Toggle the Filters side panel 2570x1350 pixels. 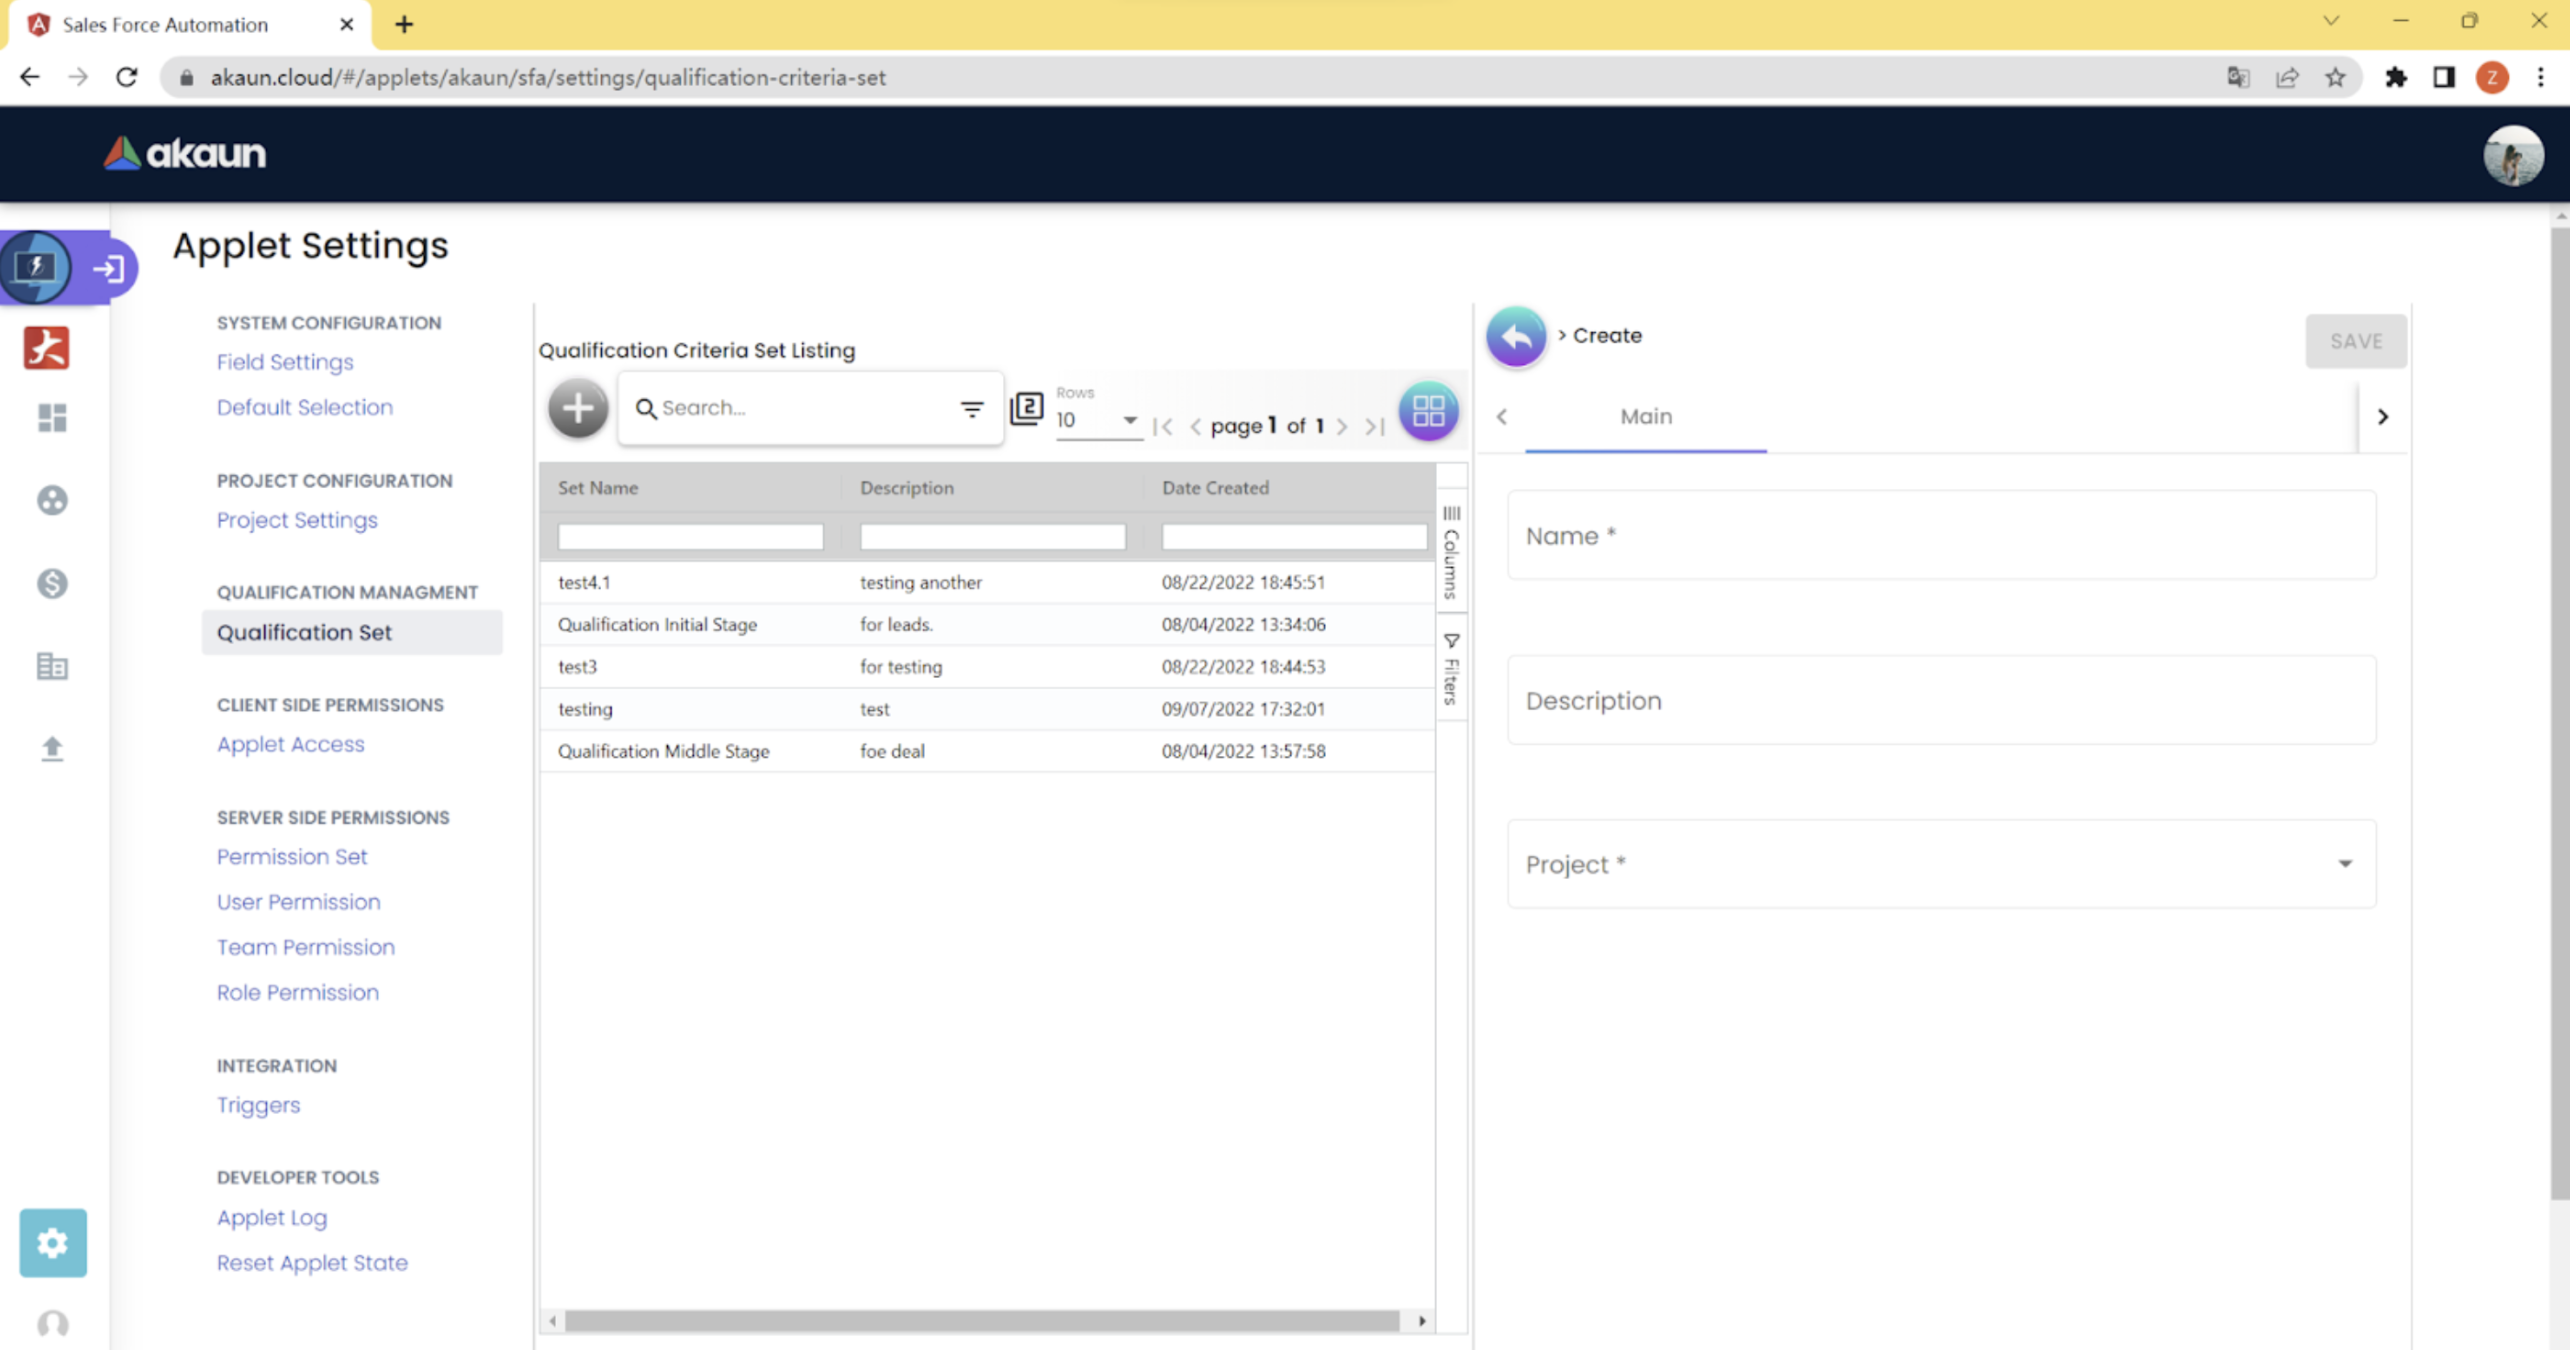coord(1451,669)
